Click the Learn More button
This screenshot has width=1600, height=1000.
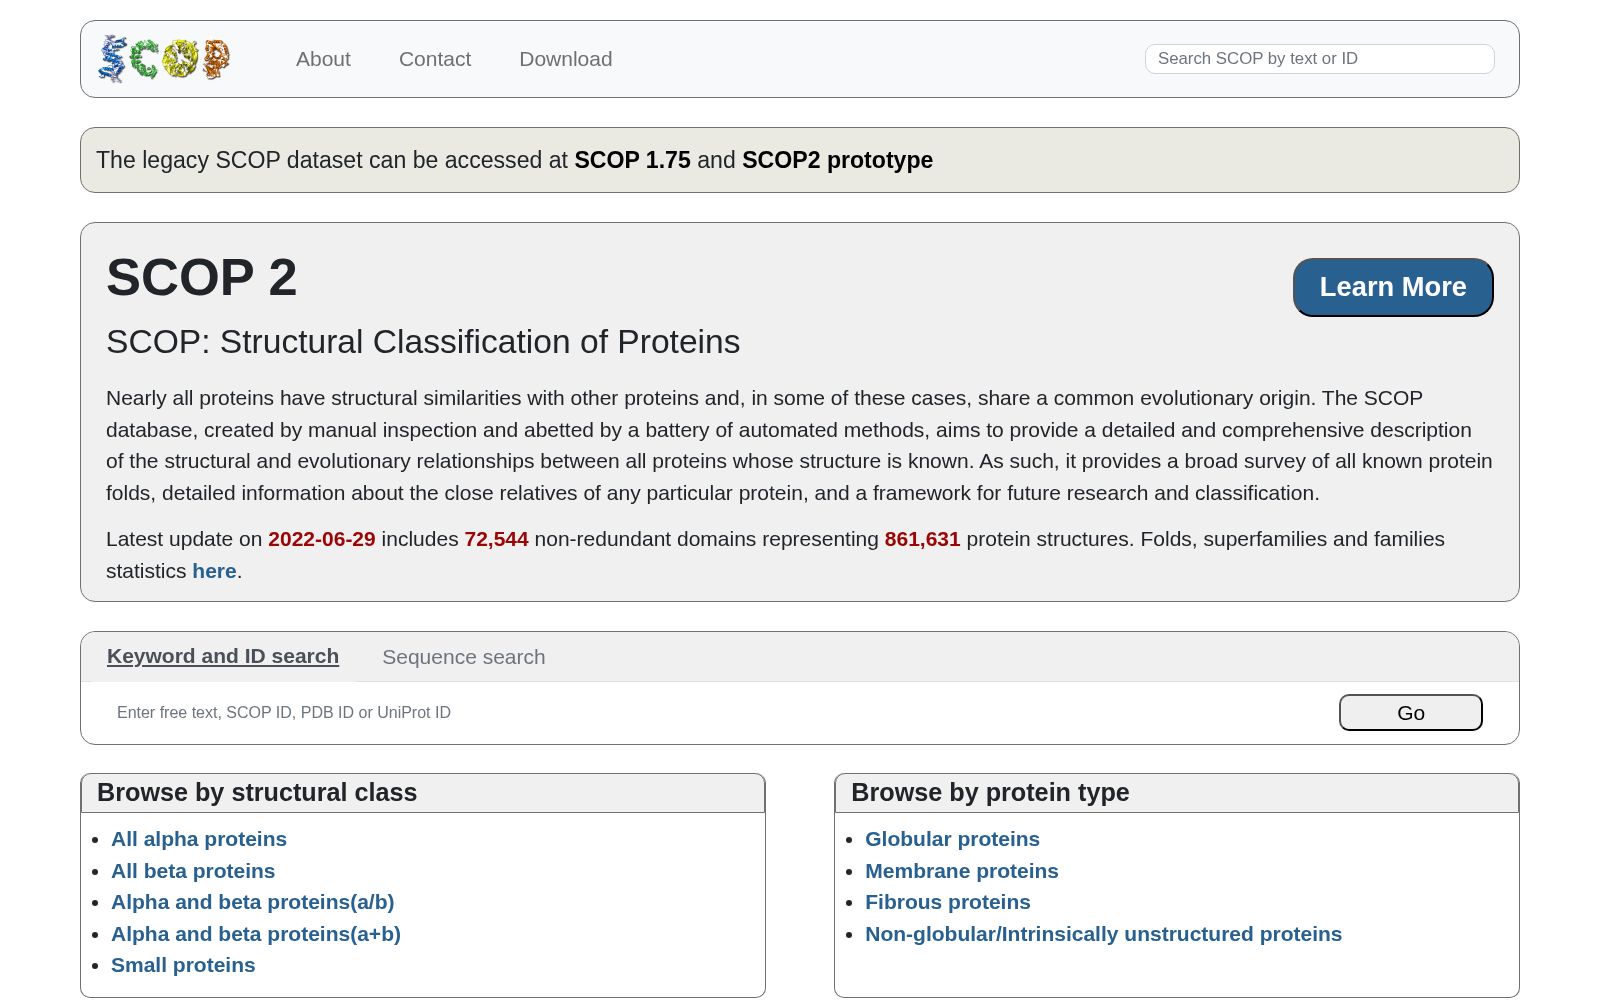[x=1393, y=287]
